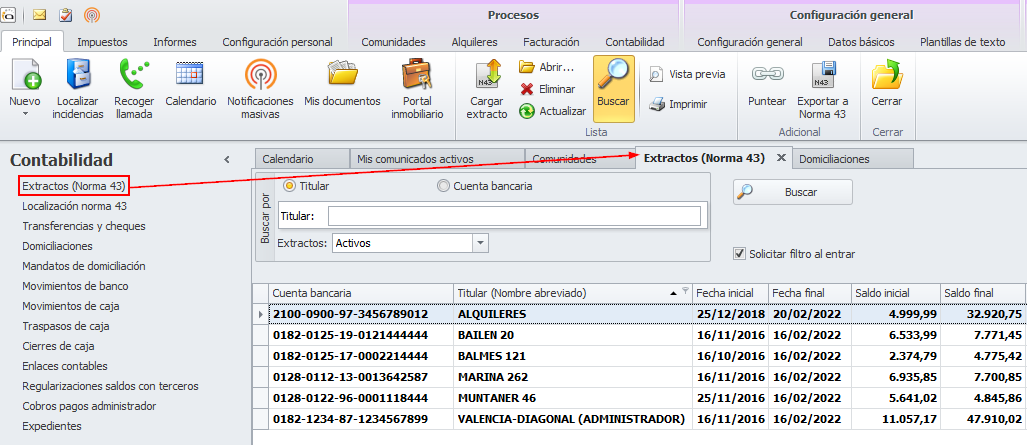Viewport: 1027px width, 445px height.
Task: Click account 0128-0122-96-0001118444 cell
Action: [x=361, y=398]
